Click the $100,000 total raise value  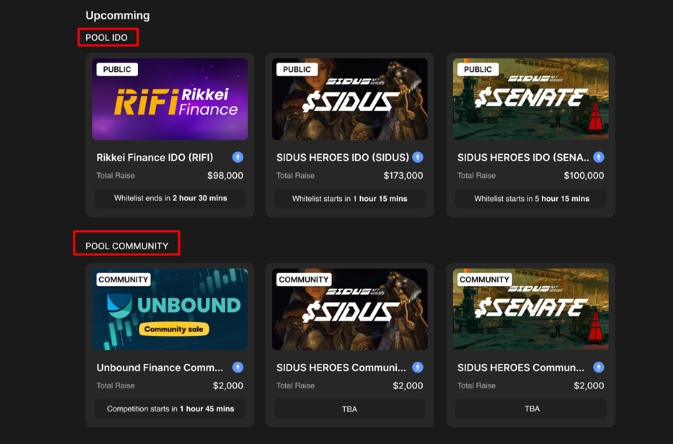584,176
